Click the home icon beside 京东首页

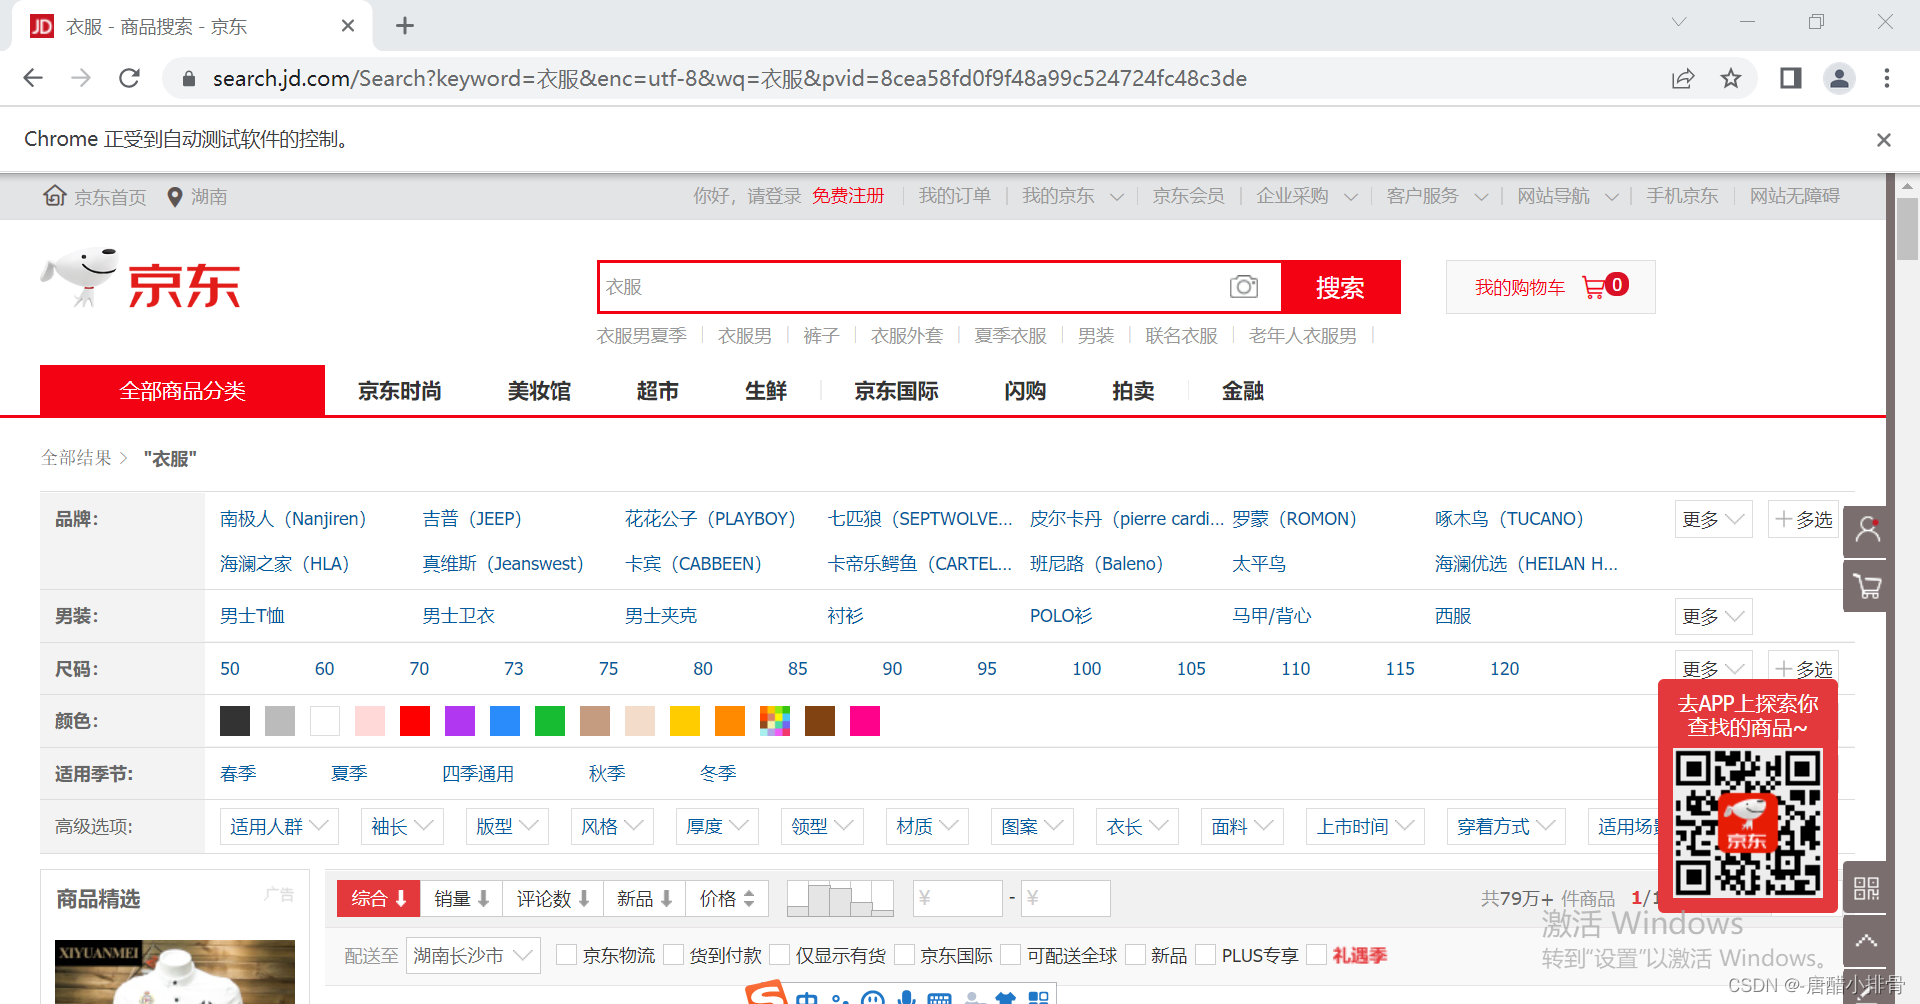click(55, 196)
